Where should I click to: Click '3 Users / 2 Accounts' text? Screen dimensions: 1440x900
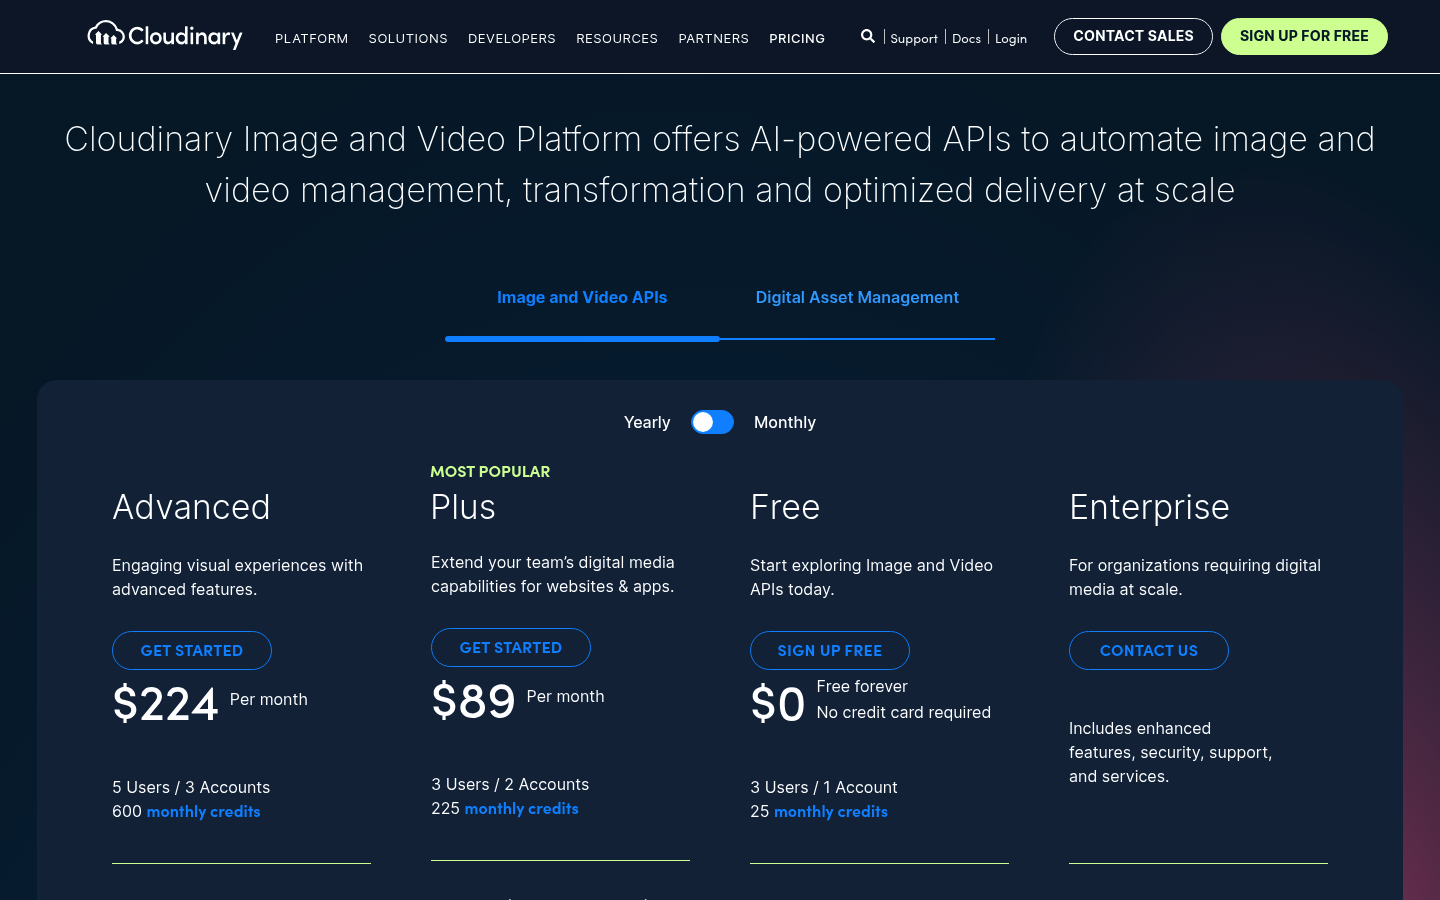point(510,784)
